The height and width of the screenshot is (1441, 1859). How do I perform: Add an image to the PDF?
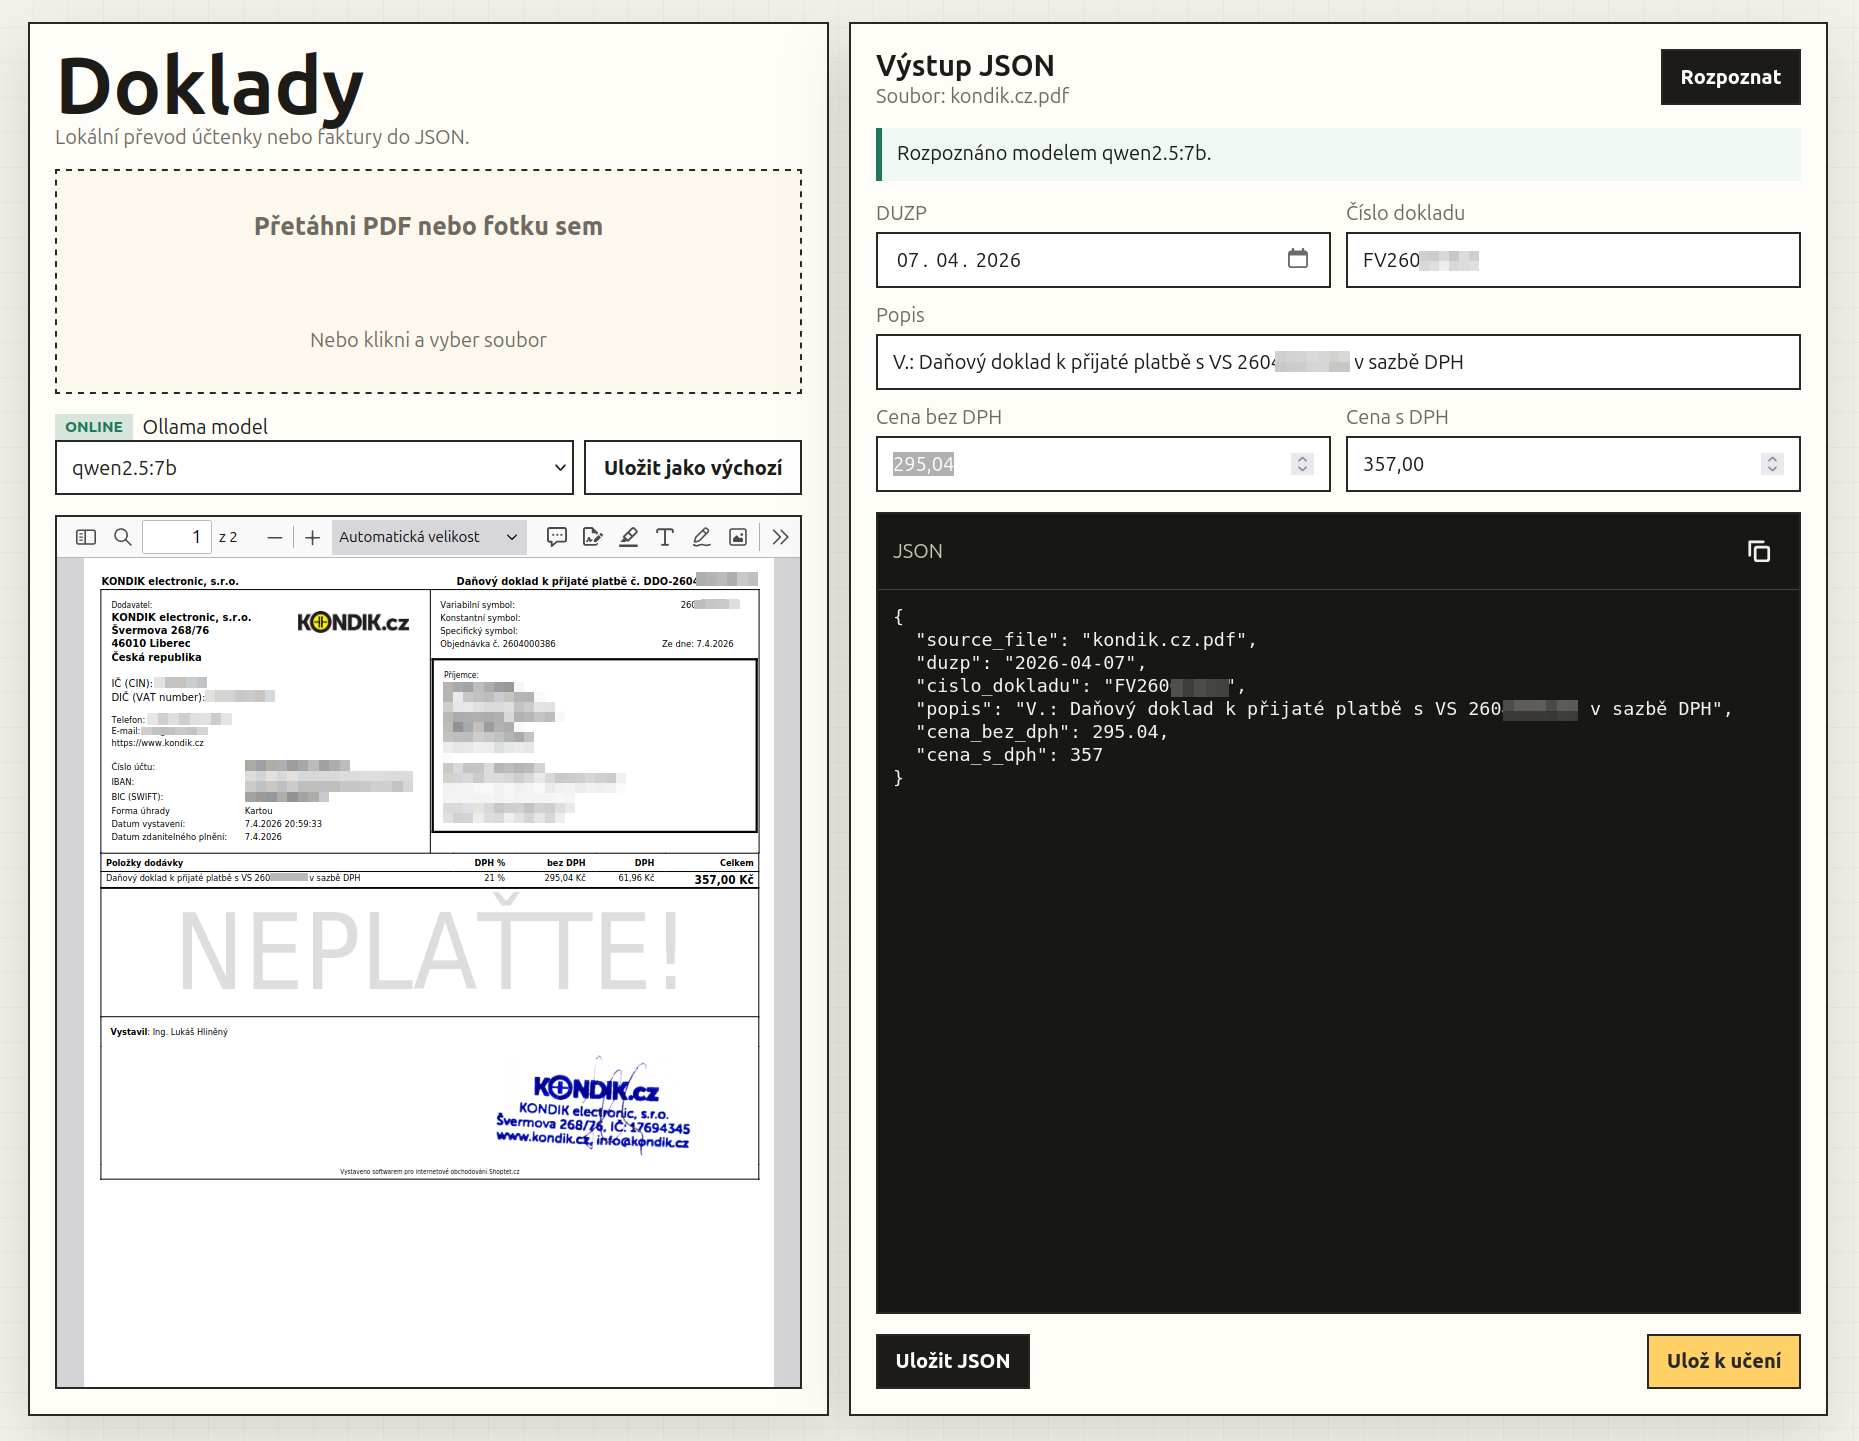pyautogui.click(x=738, y=537)
